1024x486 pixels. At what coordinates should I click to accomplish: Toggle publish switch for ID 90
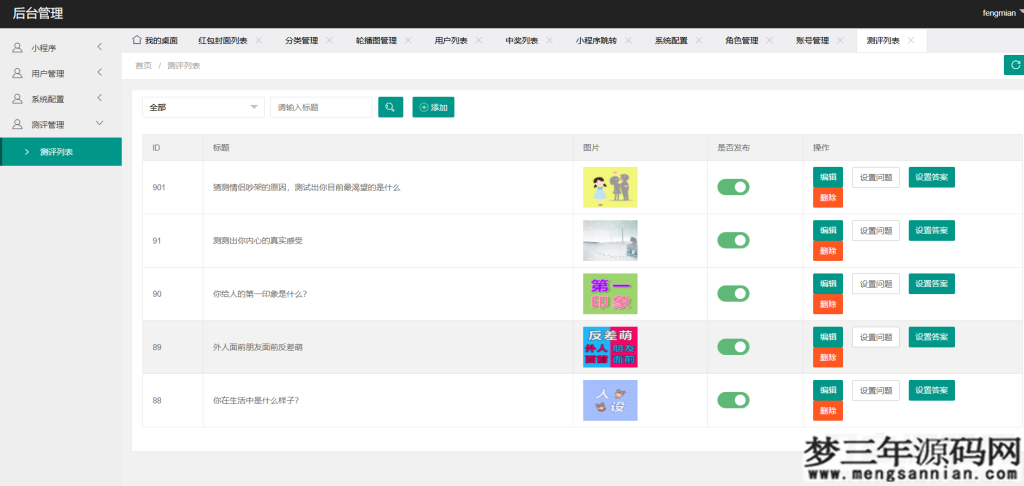point(733,293)
